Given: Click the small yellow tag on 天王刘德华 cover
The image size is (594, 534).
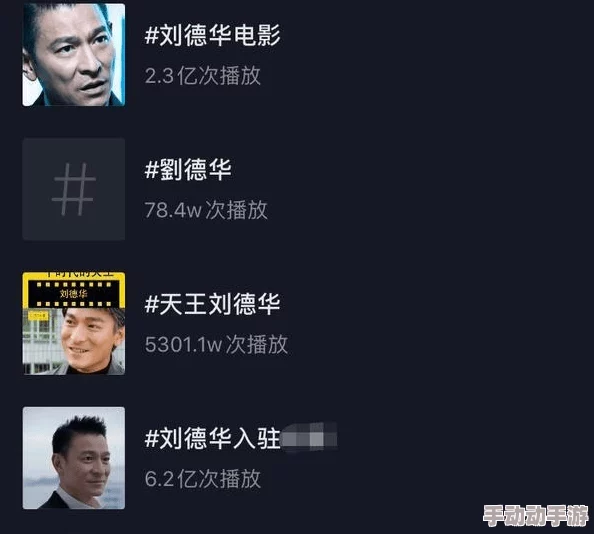Looking at the screenshot, I should pyautogui.click(x=38, y=315).
